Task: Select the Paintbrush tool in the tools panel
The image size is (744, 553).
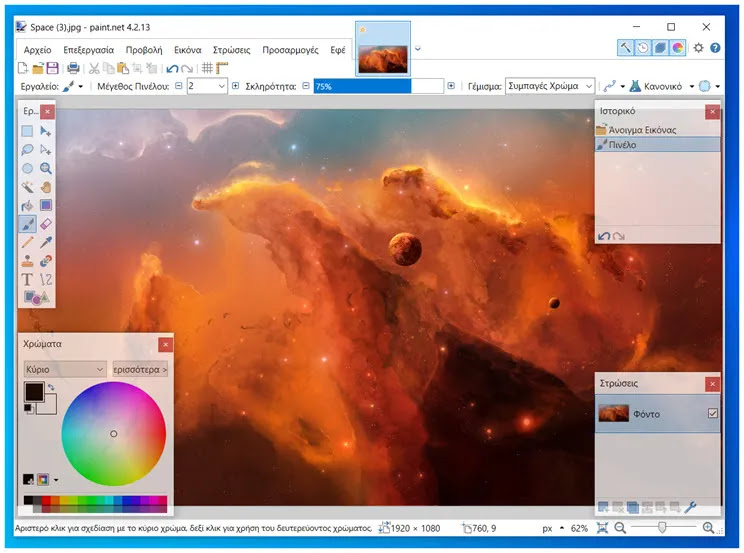Action: coord(27,224)
